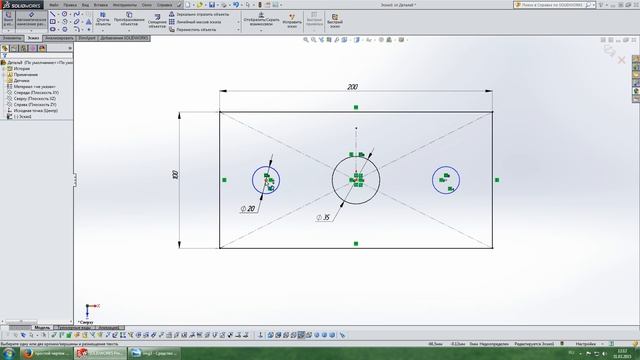Activate Отсечь объекты trim tool

click(103, 19)
